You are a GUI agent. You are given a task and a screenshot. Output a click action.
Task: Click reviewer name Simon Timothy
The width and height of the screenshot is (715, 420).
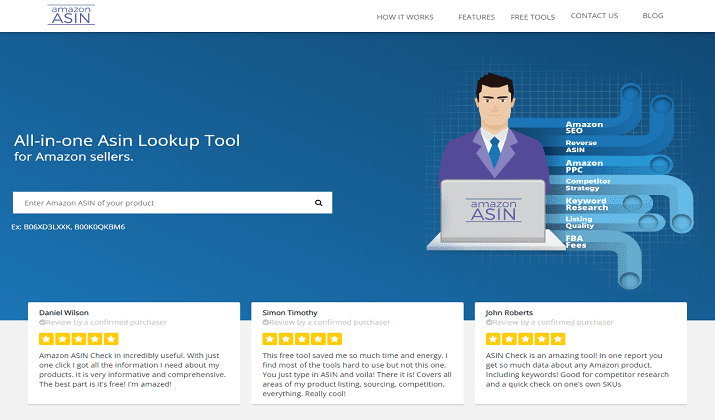coord(290,312)
